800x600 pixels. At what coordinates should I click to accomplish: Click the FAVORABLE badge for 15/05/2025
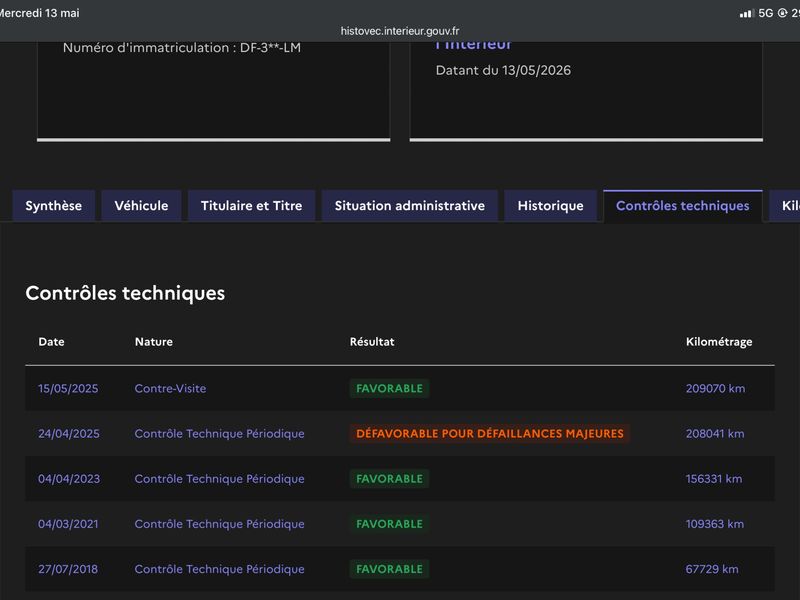[x=389, y=388]
